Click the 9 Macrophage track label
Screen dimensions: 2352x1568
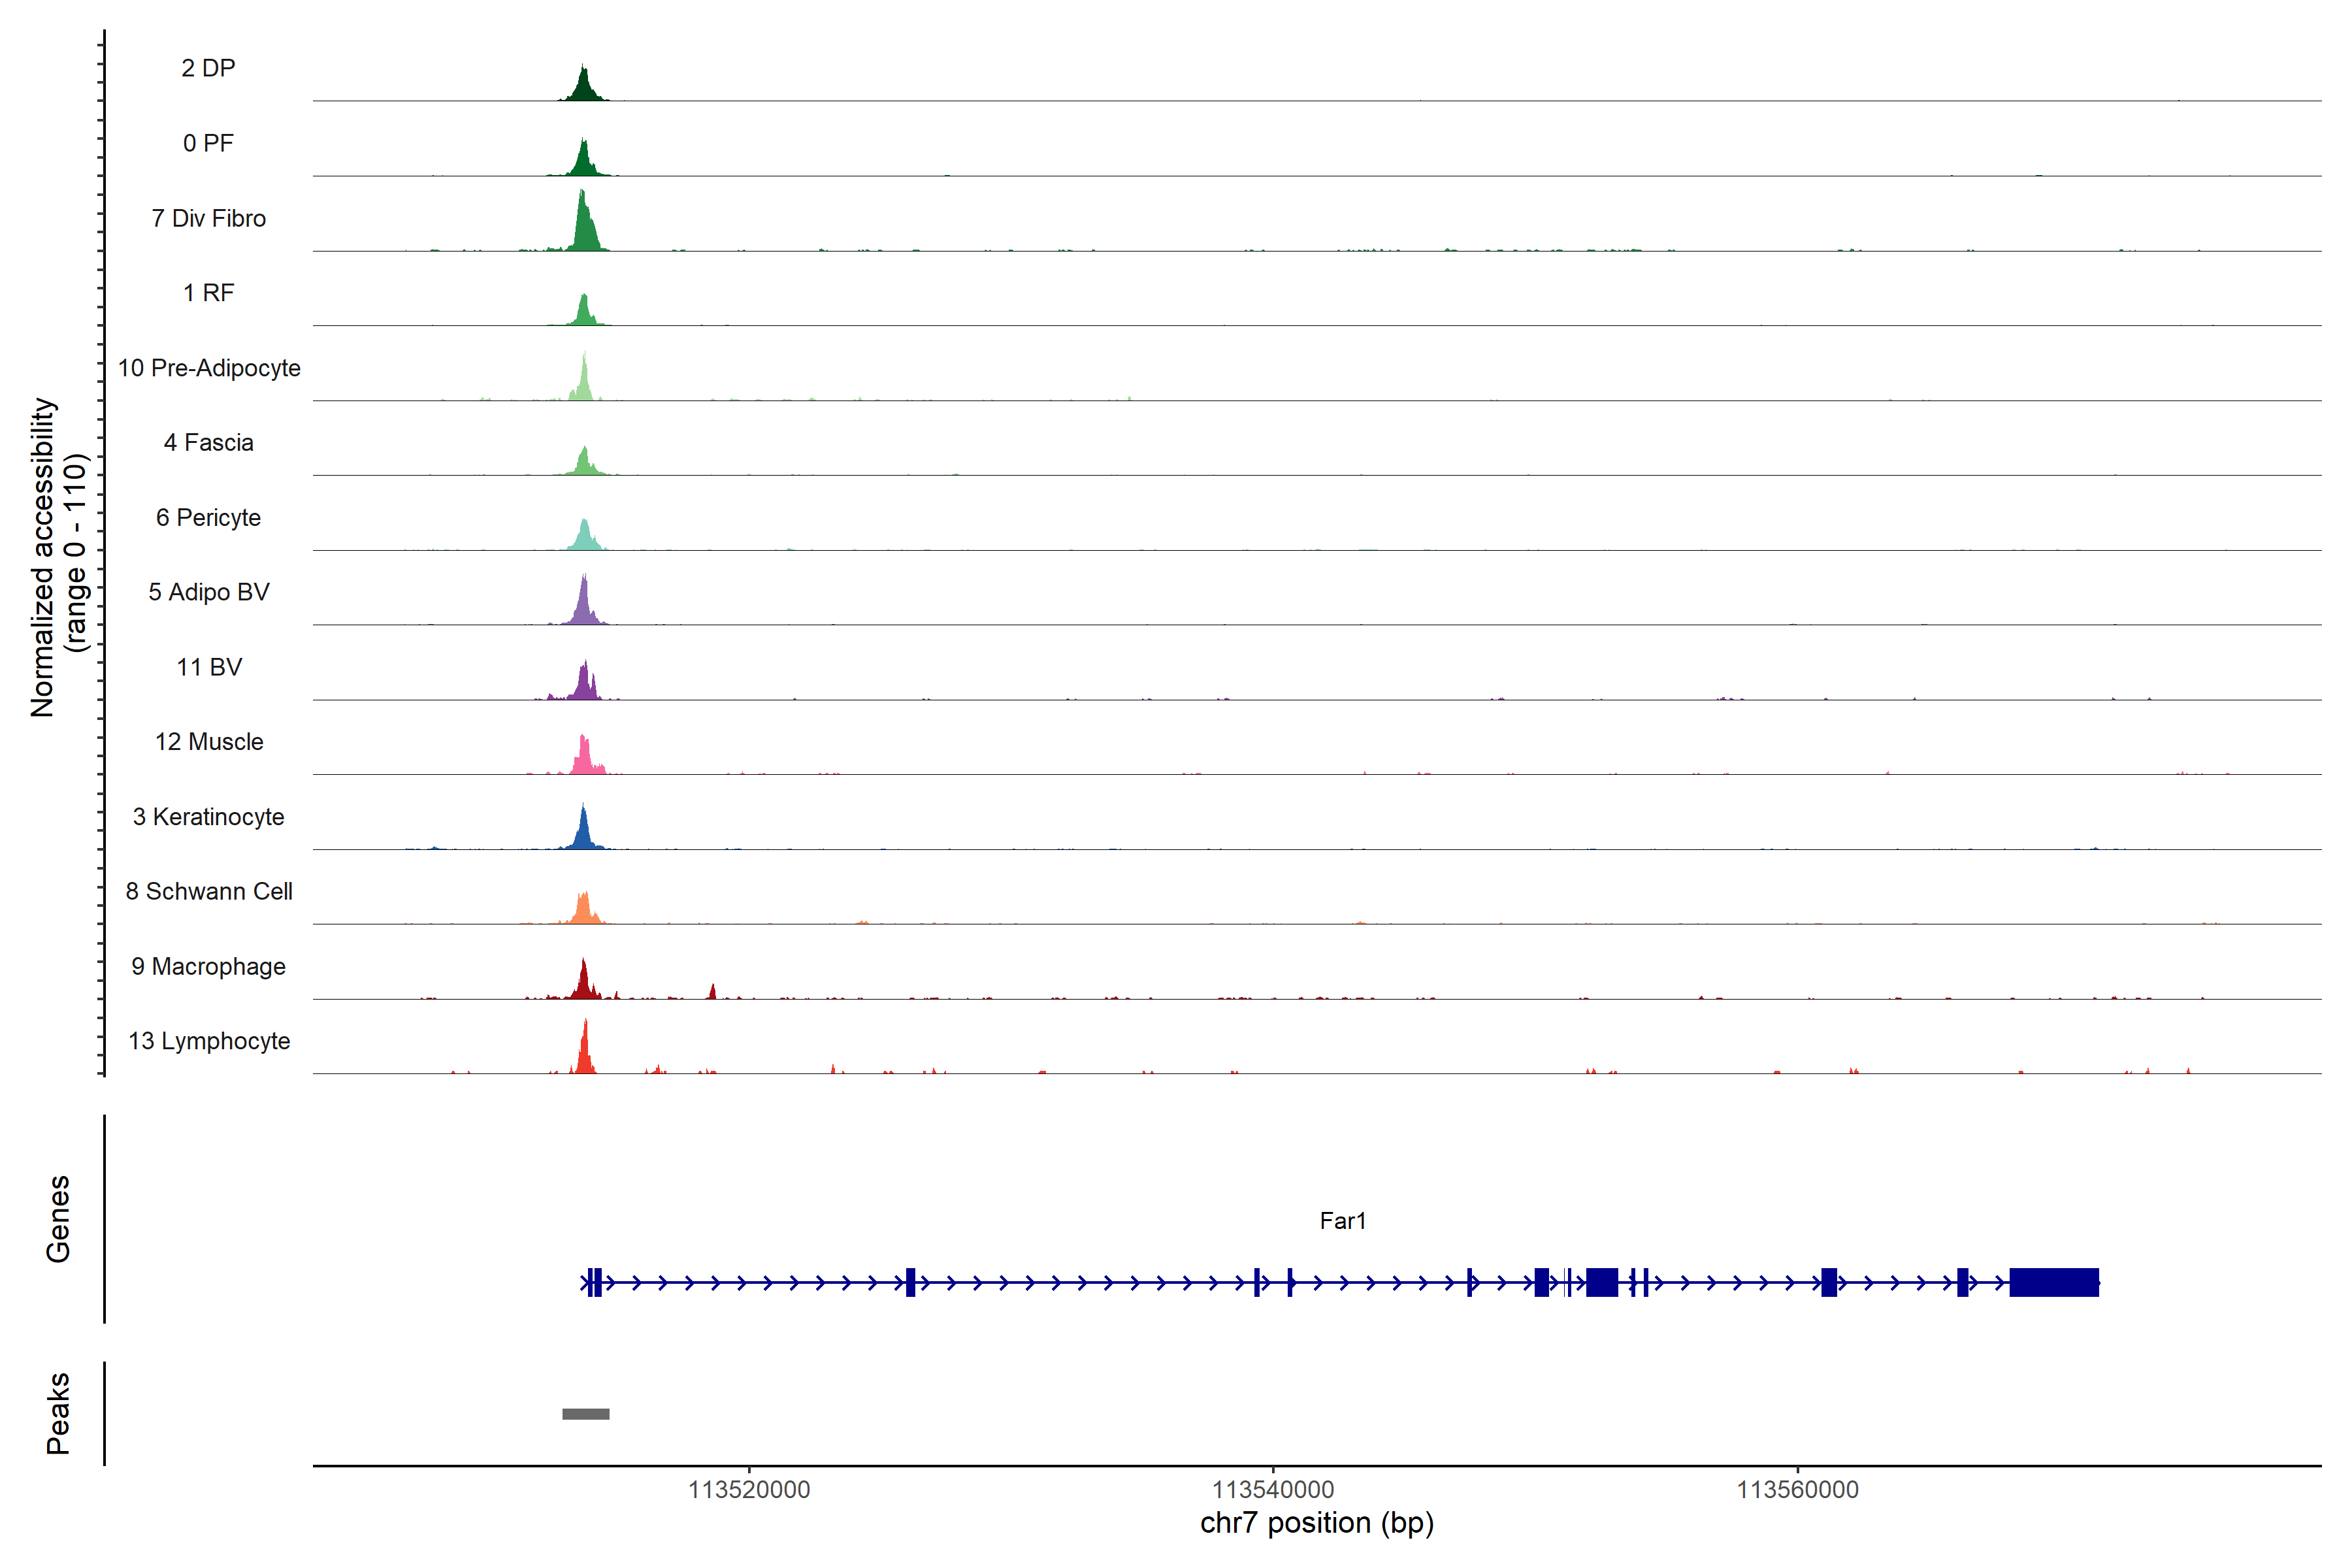click(208, 967)
